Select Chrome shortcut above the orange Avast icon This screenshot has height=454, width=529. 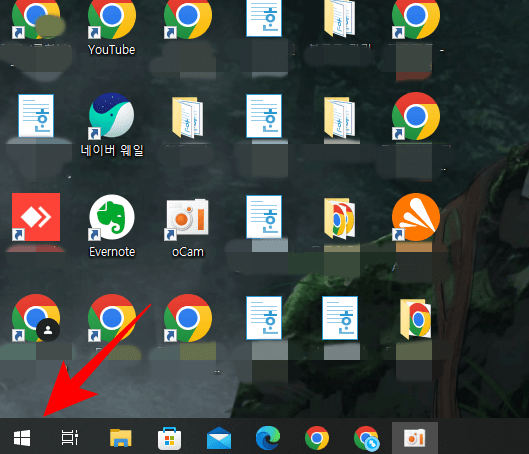point(416,116)
